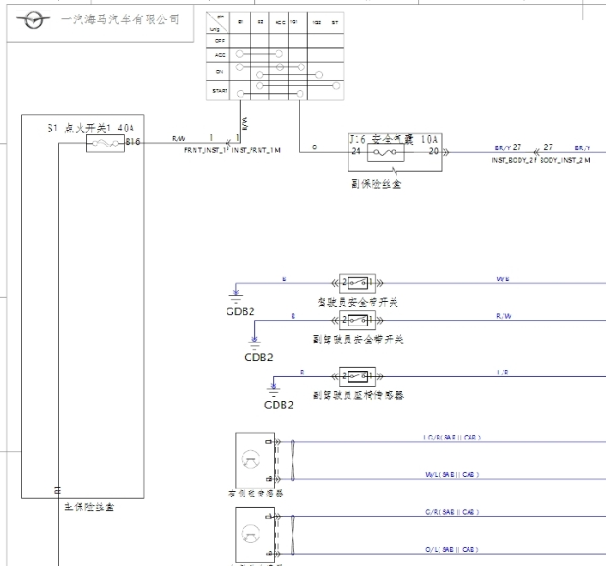
Task: Select sensor box connected to LG/R wire
Action: tap(255, 460)
